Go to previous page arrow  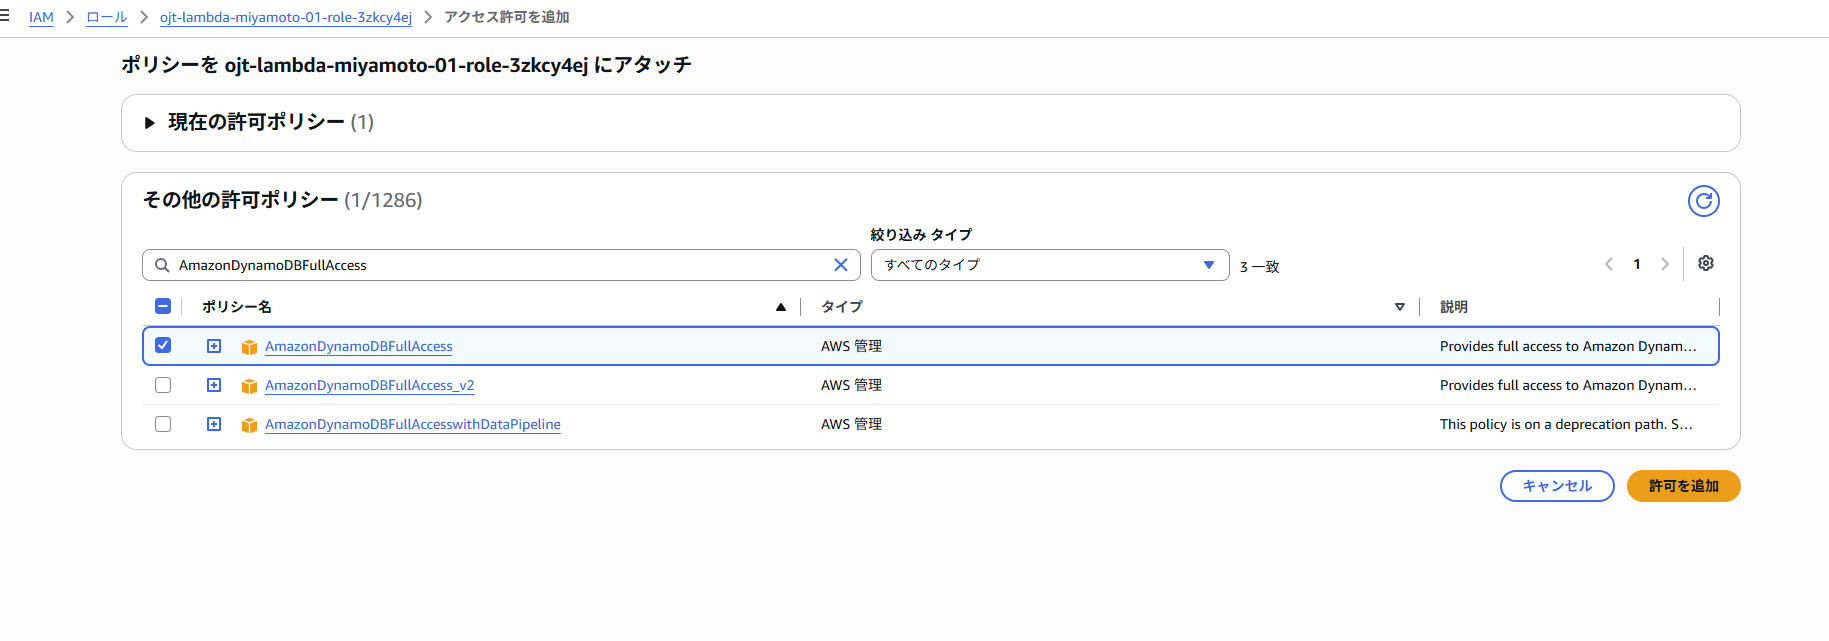pyautogui.click(x=1608, y=264)
